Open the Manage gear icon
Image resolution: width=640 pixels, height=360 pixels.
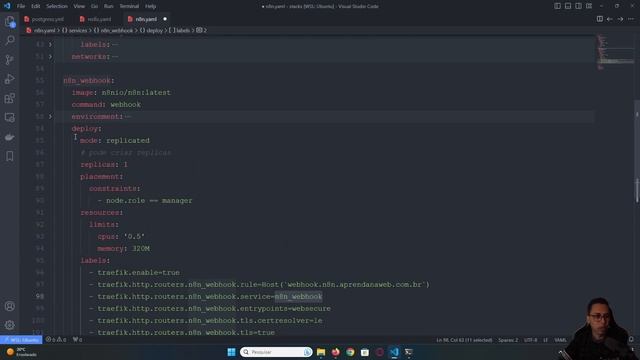(10, 325)
